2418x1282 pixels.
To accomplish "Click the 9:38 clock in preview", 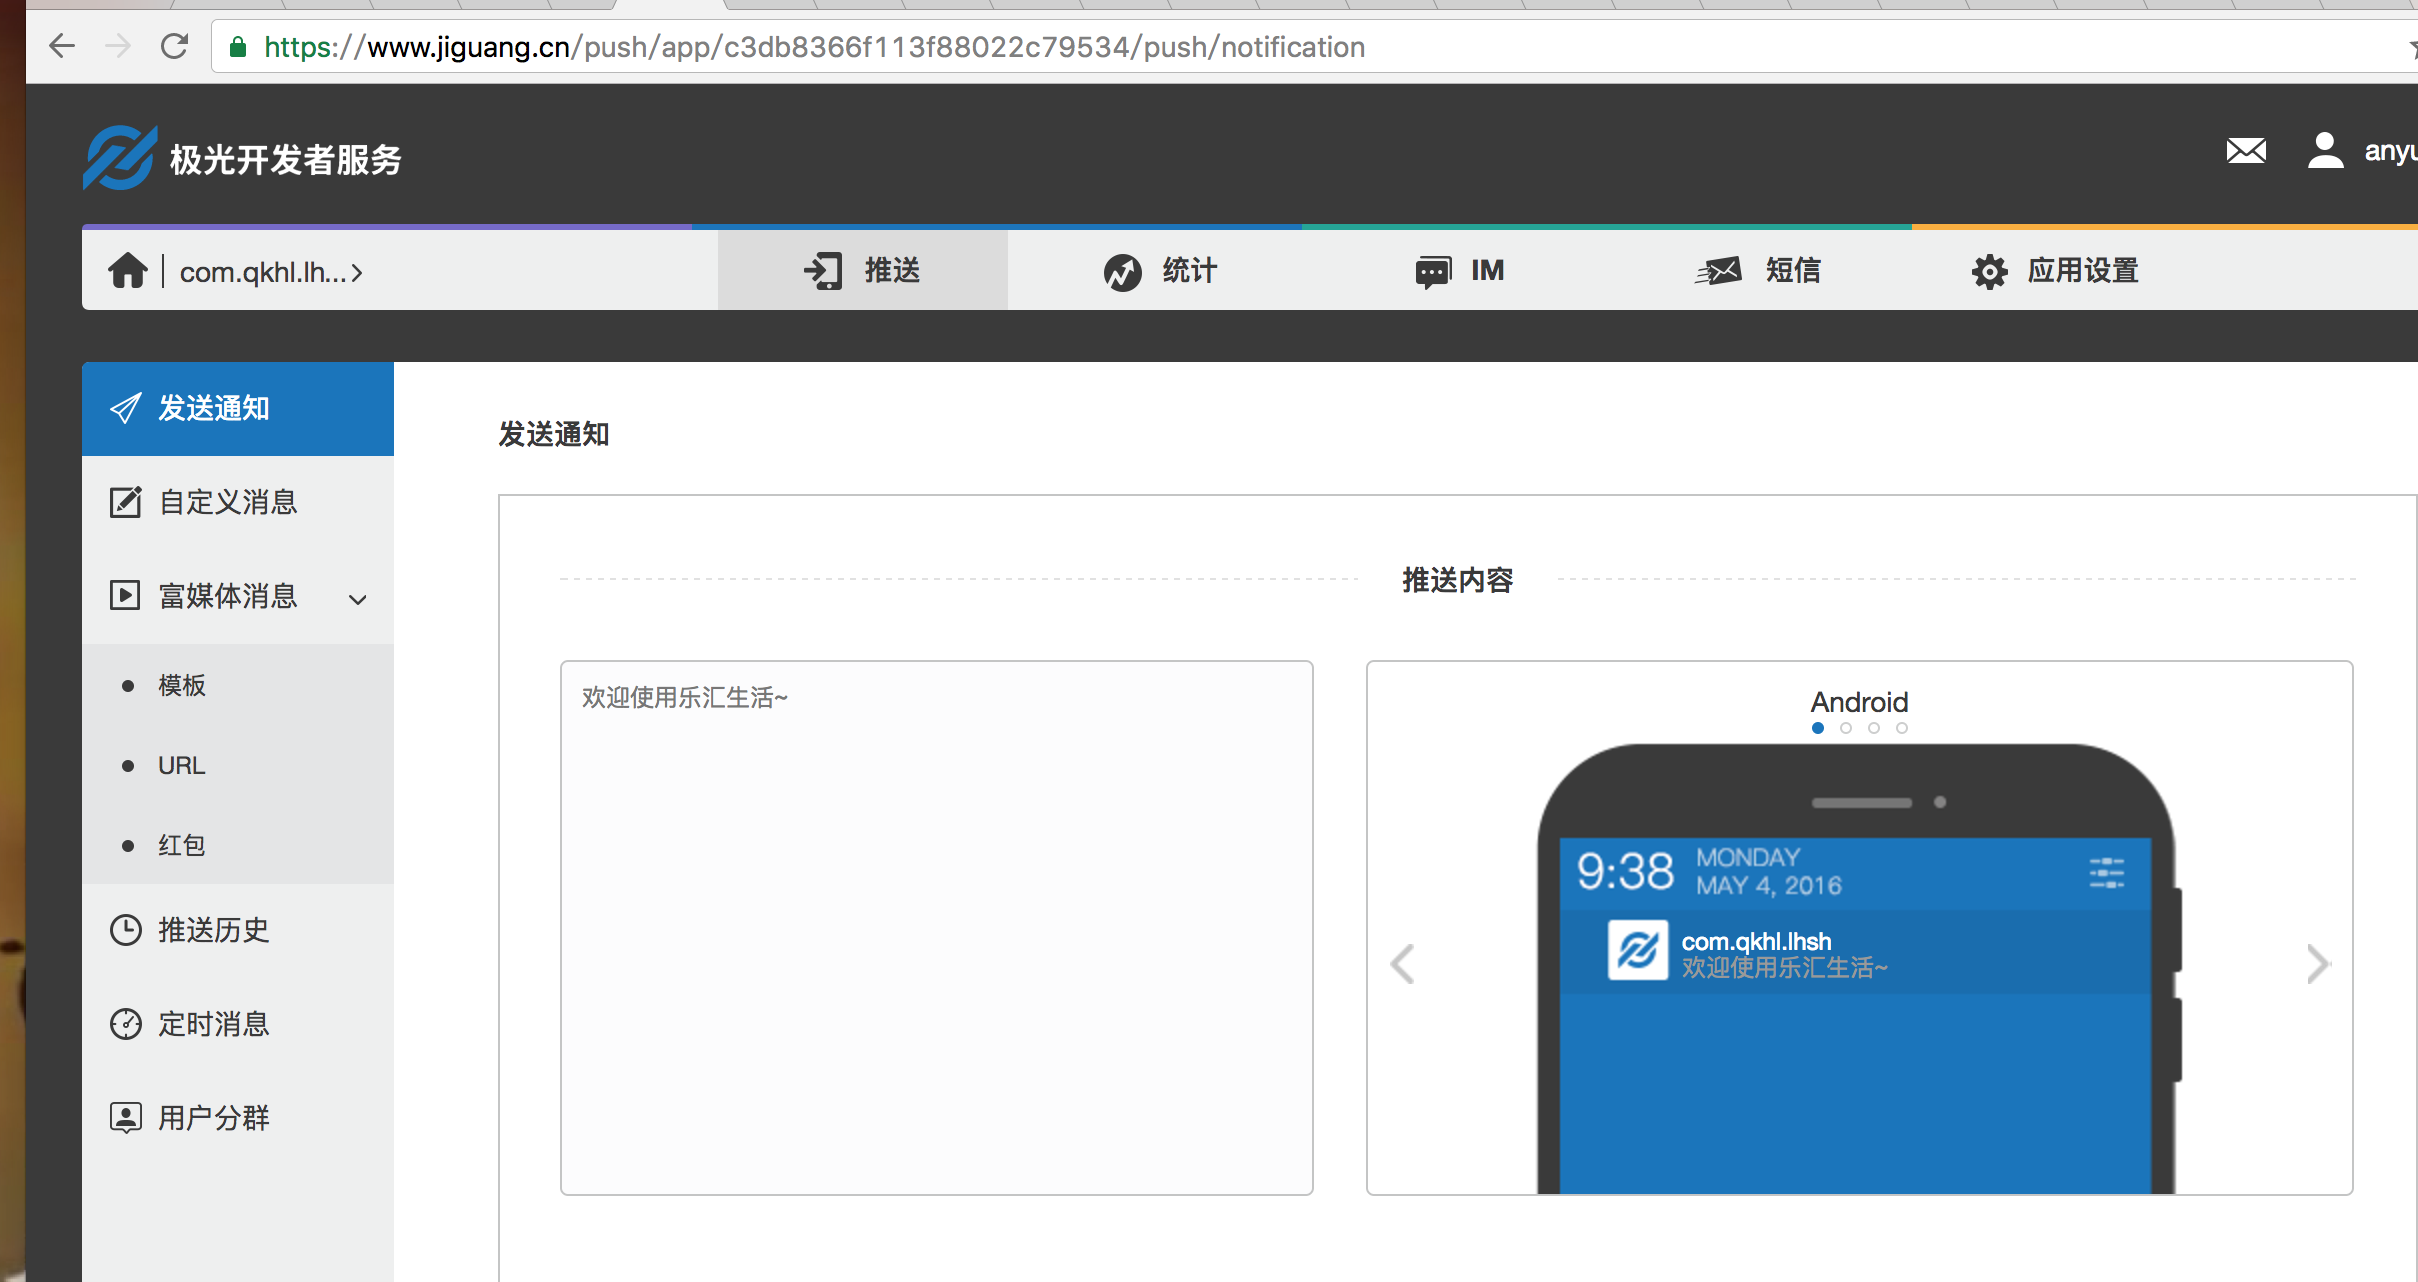I will click(1625, 871).
